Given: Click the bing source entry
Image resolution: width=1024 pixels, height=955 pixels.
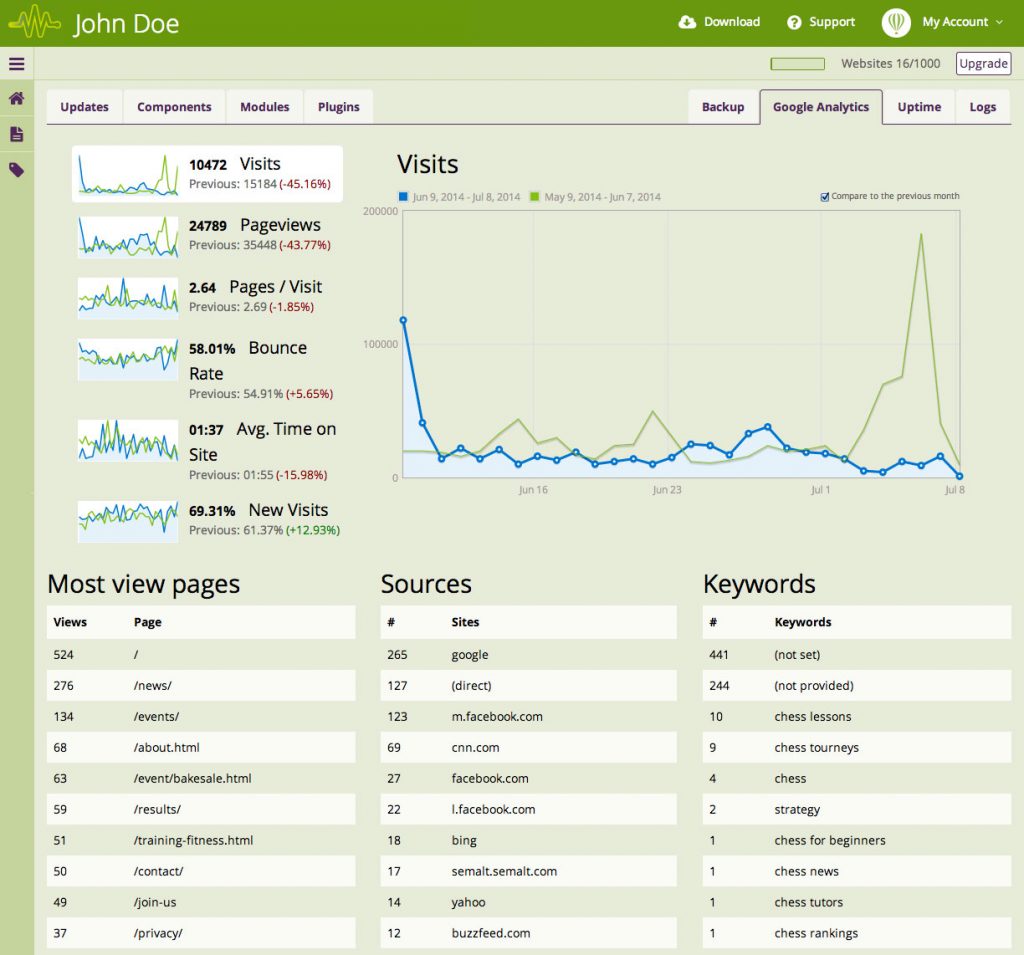Looking at the screenshot, I should (464, 841).
